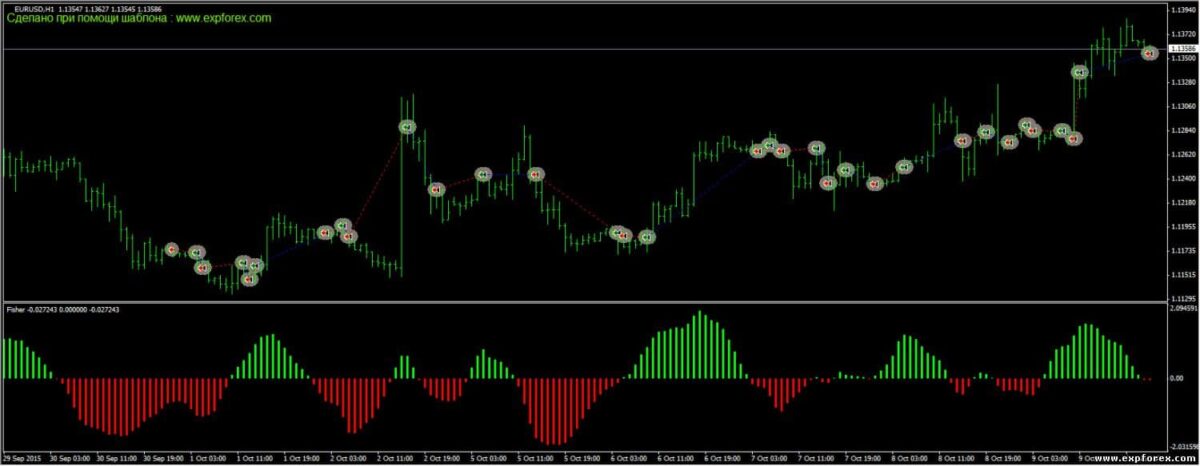Screen dimensions: 1200x466
Task: Click the trade marker right after the 2 Oct spike
Action: [436, 189]
